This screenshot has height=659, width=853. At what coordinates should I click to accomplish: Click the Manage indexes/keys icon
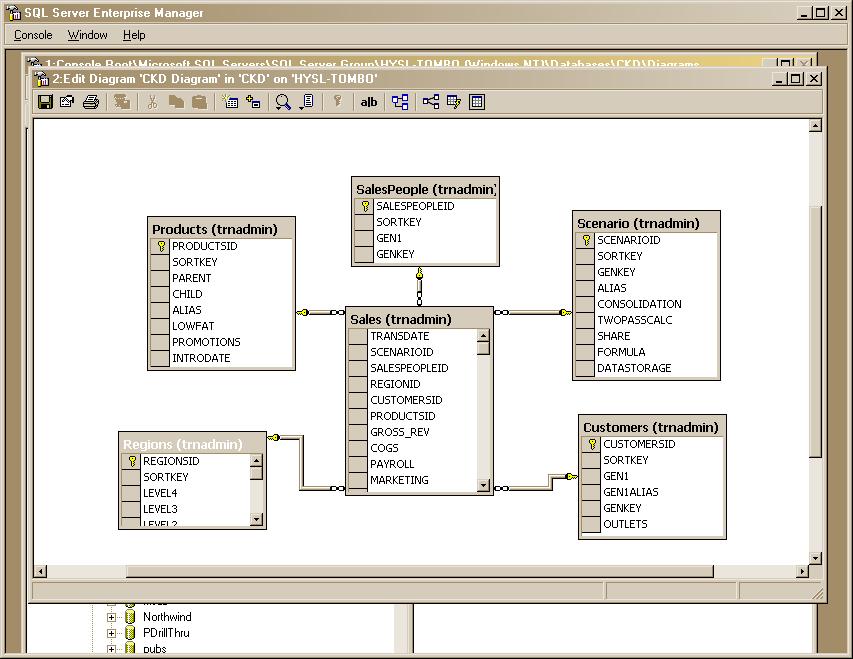pos(454,102)
